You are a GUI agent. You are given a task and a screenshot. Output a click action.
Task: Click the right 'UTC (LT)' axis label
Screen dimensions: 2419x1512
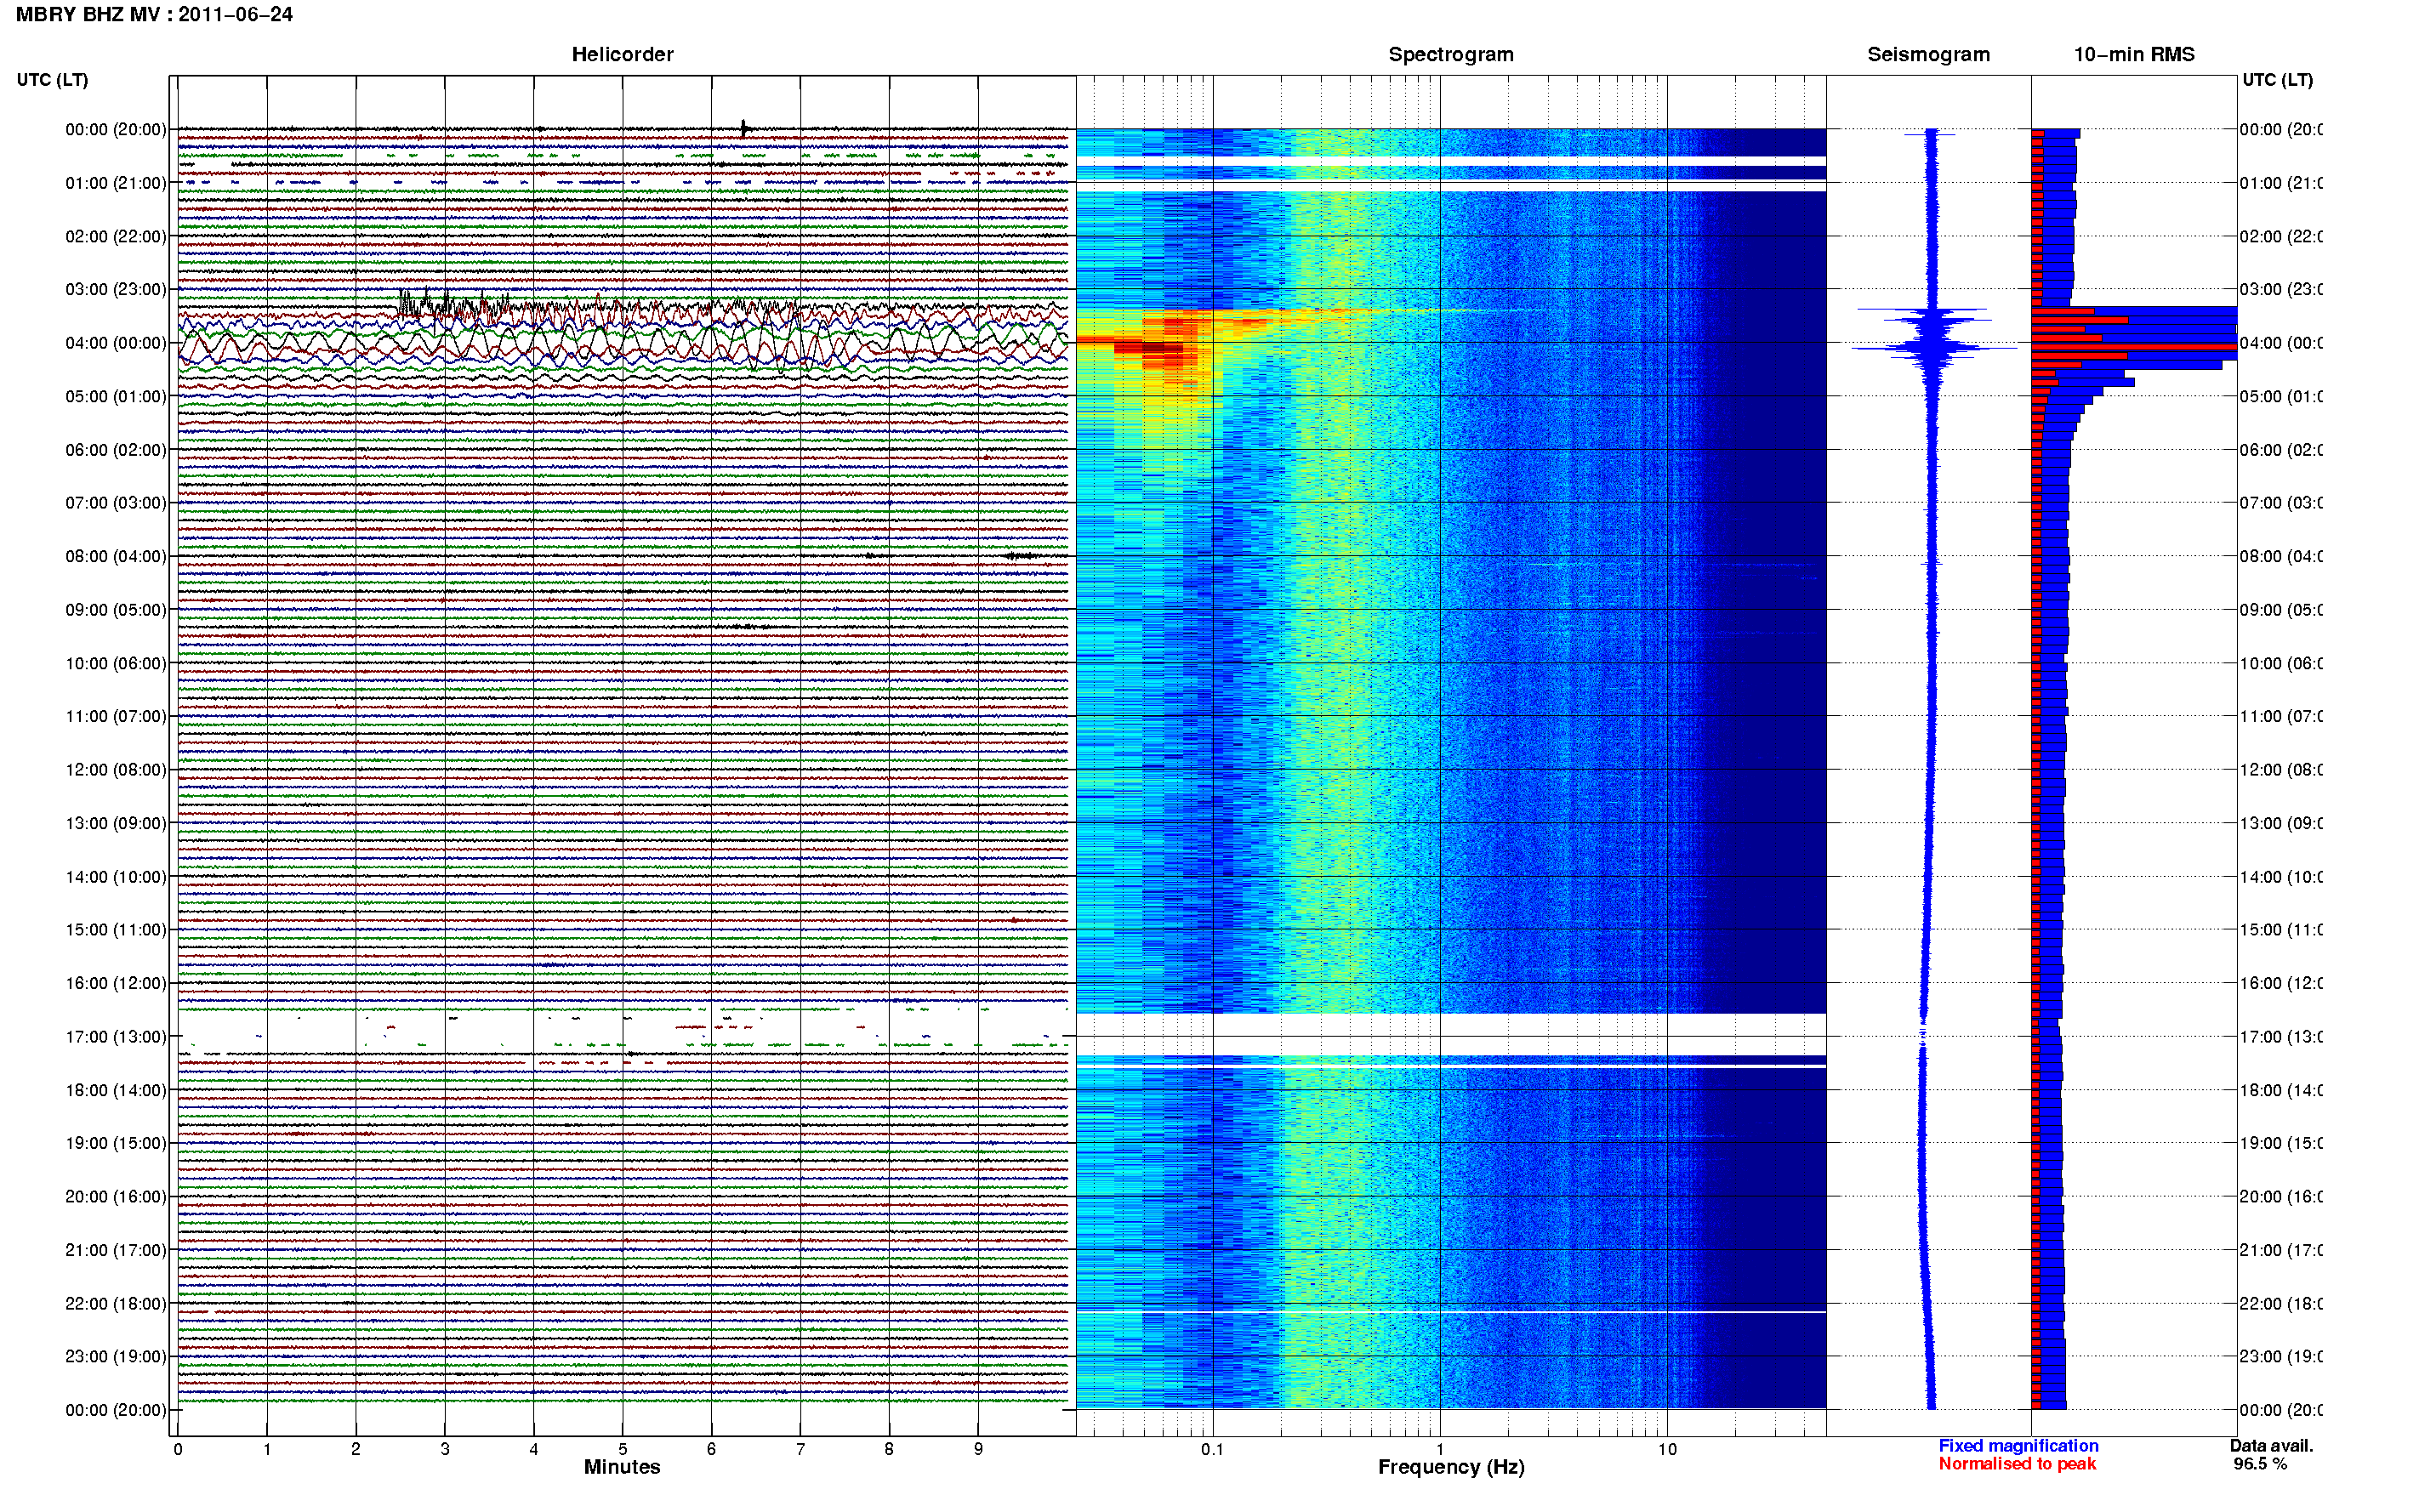2276,80
